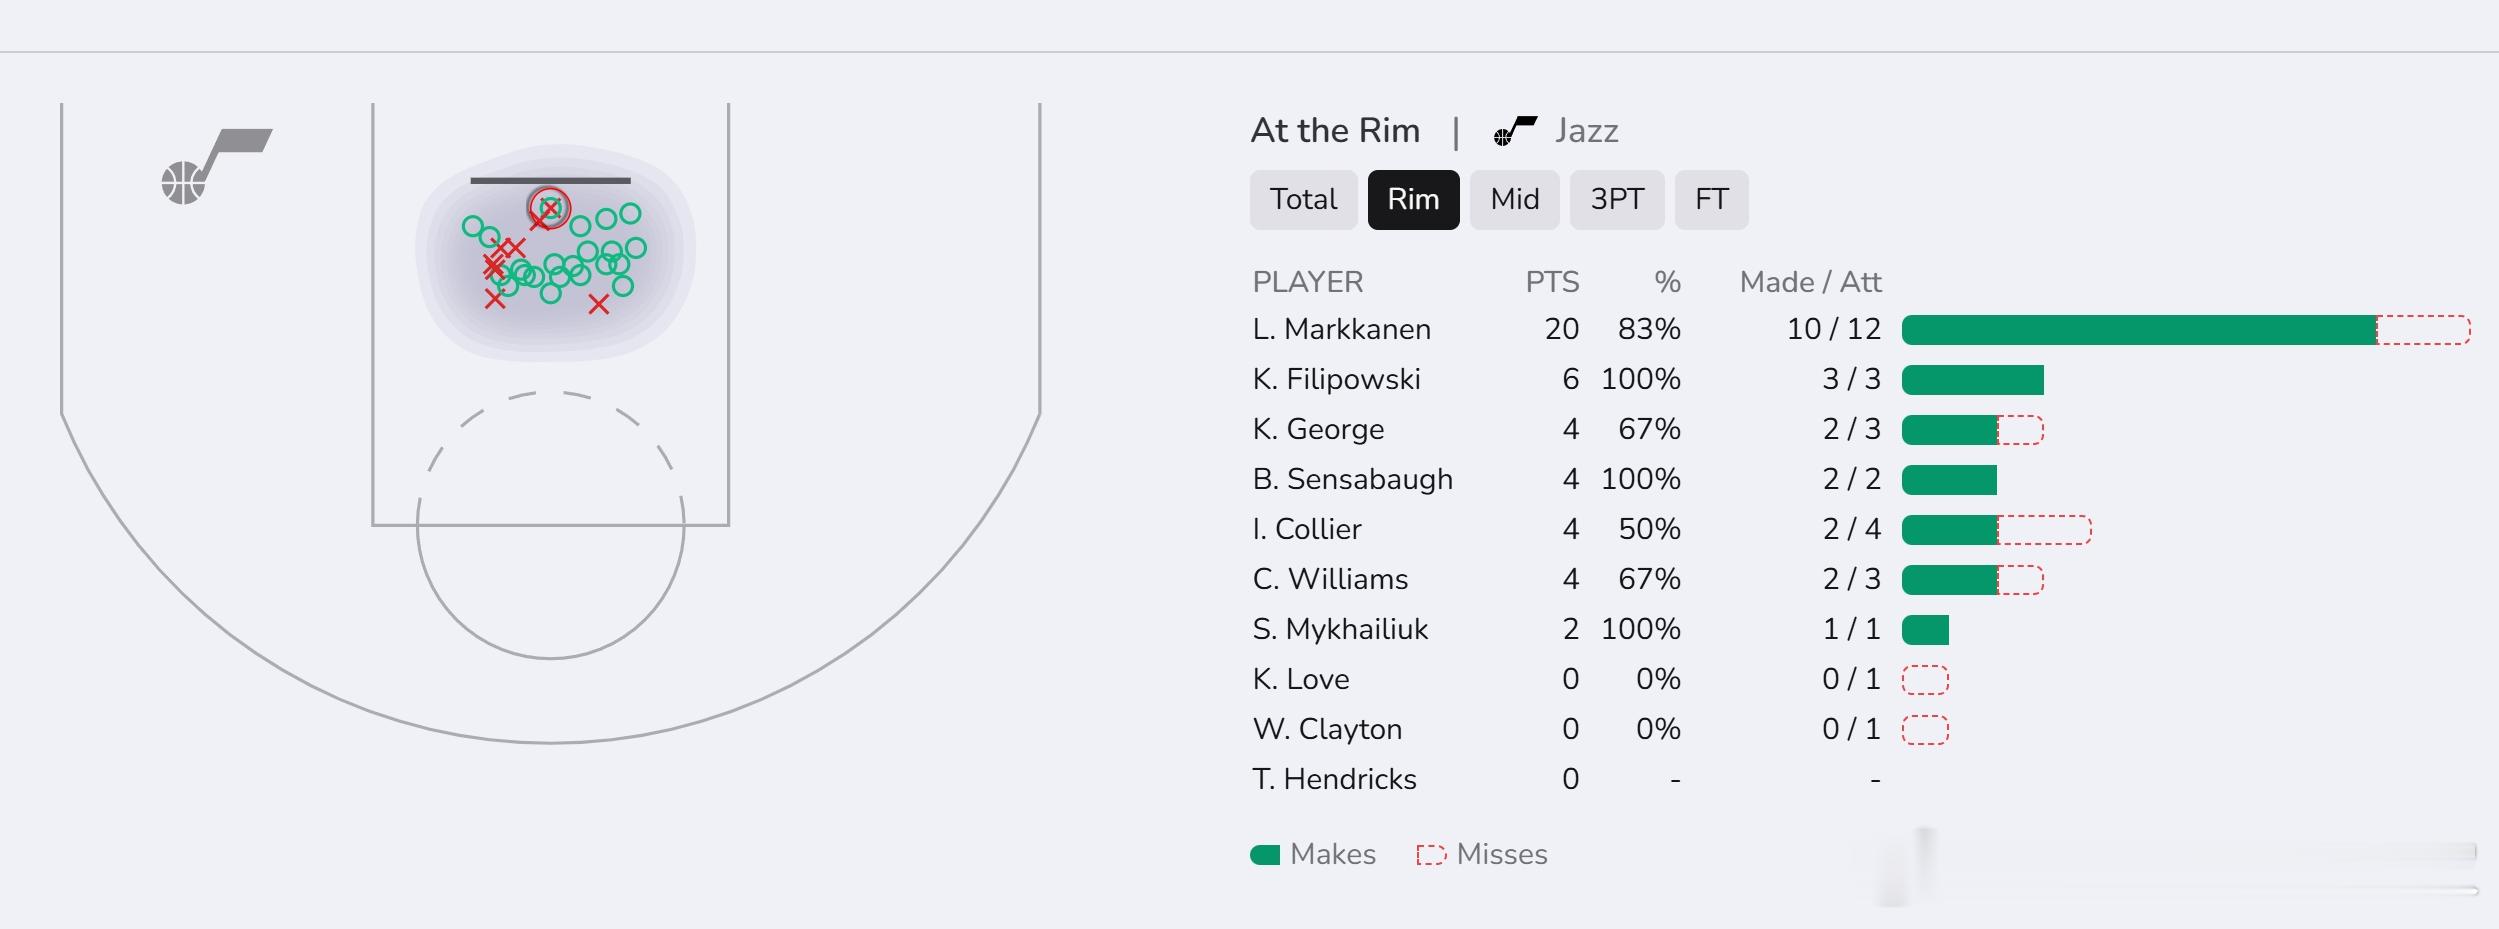Click K. Love's dashed missed-shot box

tap(1924, 680)
